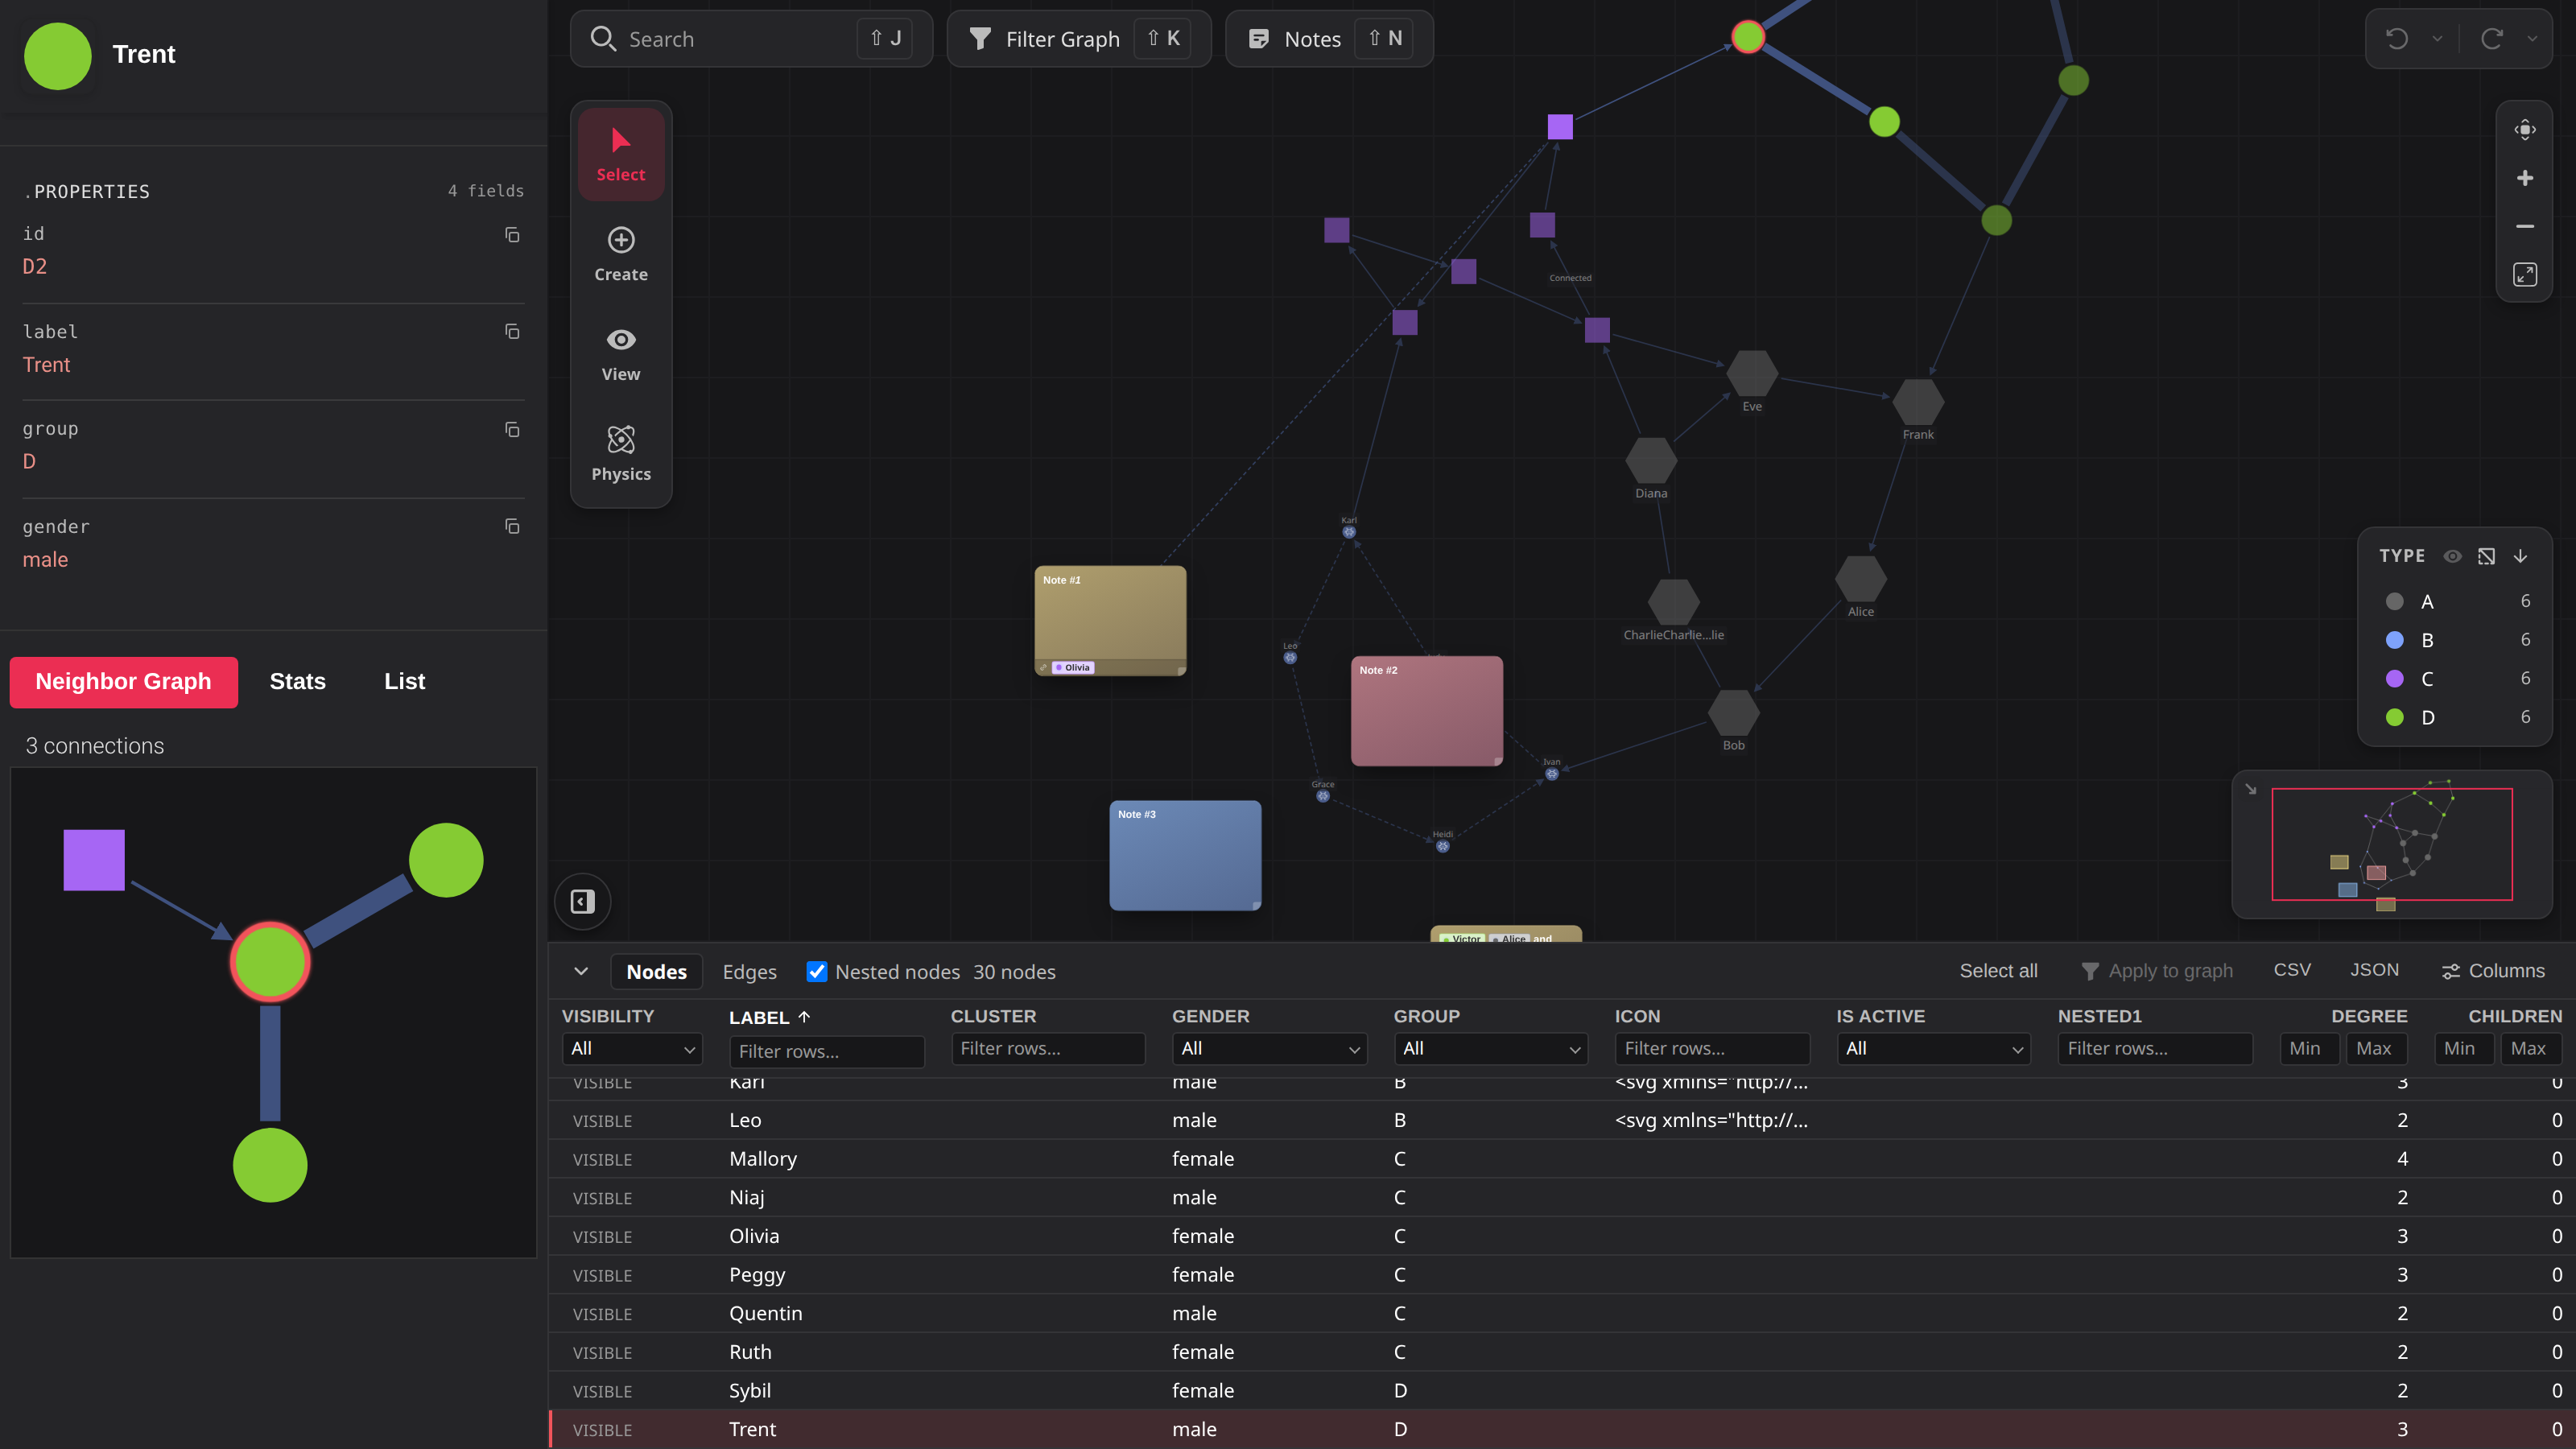Click the Filter Graph funnel icon
Screen dimensions: 2576x1449
coord(980,39)
